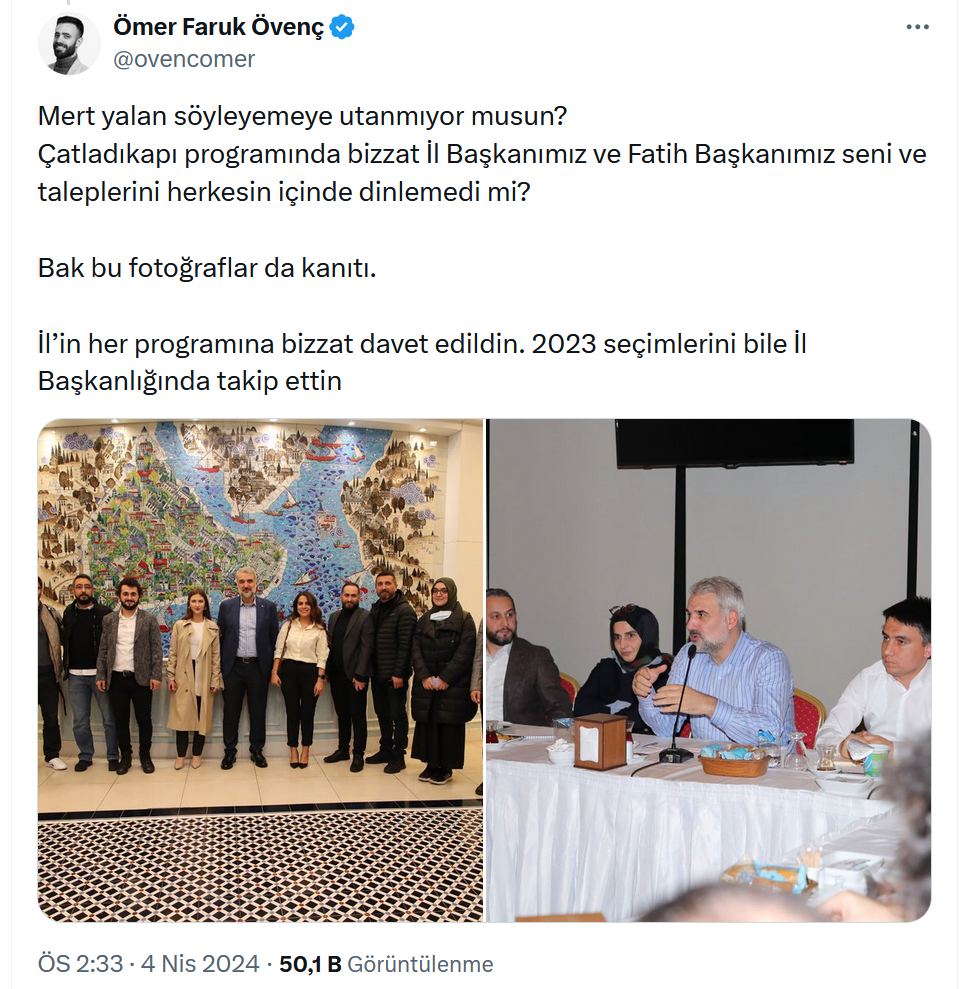Open Ömer Faruk Övenç's profile avatar
Screen dimensions: 965x989
point(69,44)
